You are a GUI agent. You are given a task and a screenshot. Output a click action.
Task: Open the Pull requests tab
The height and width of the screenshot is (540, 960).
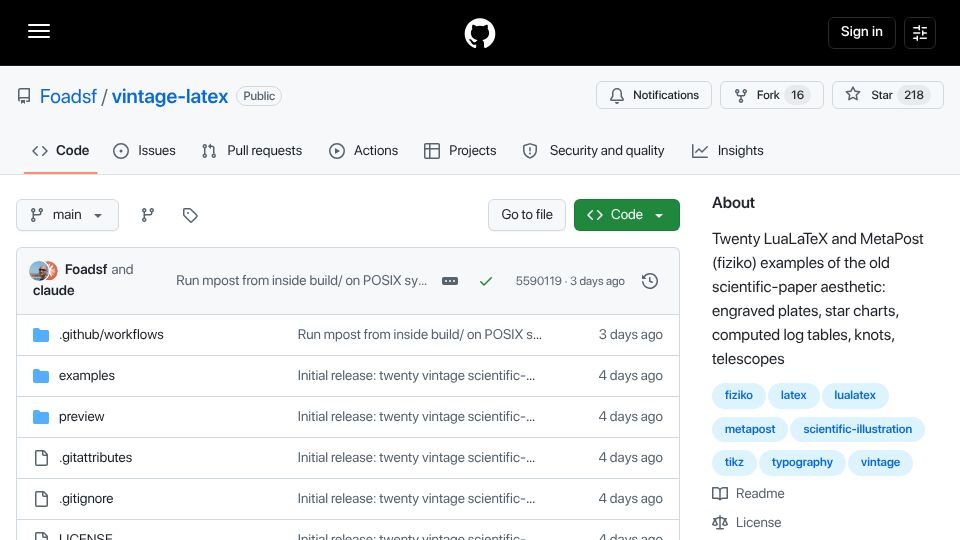point(252,151)
